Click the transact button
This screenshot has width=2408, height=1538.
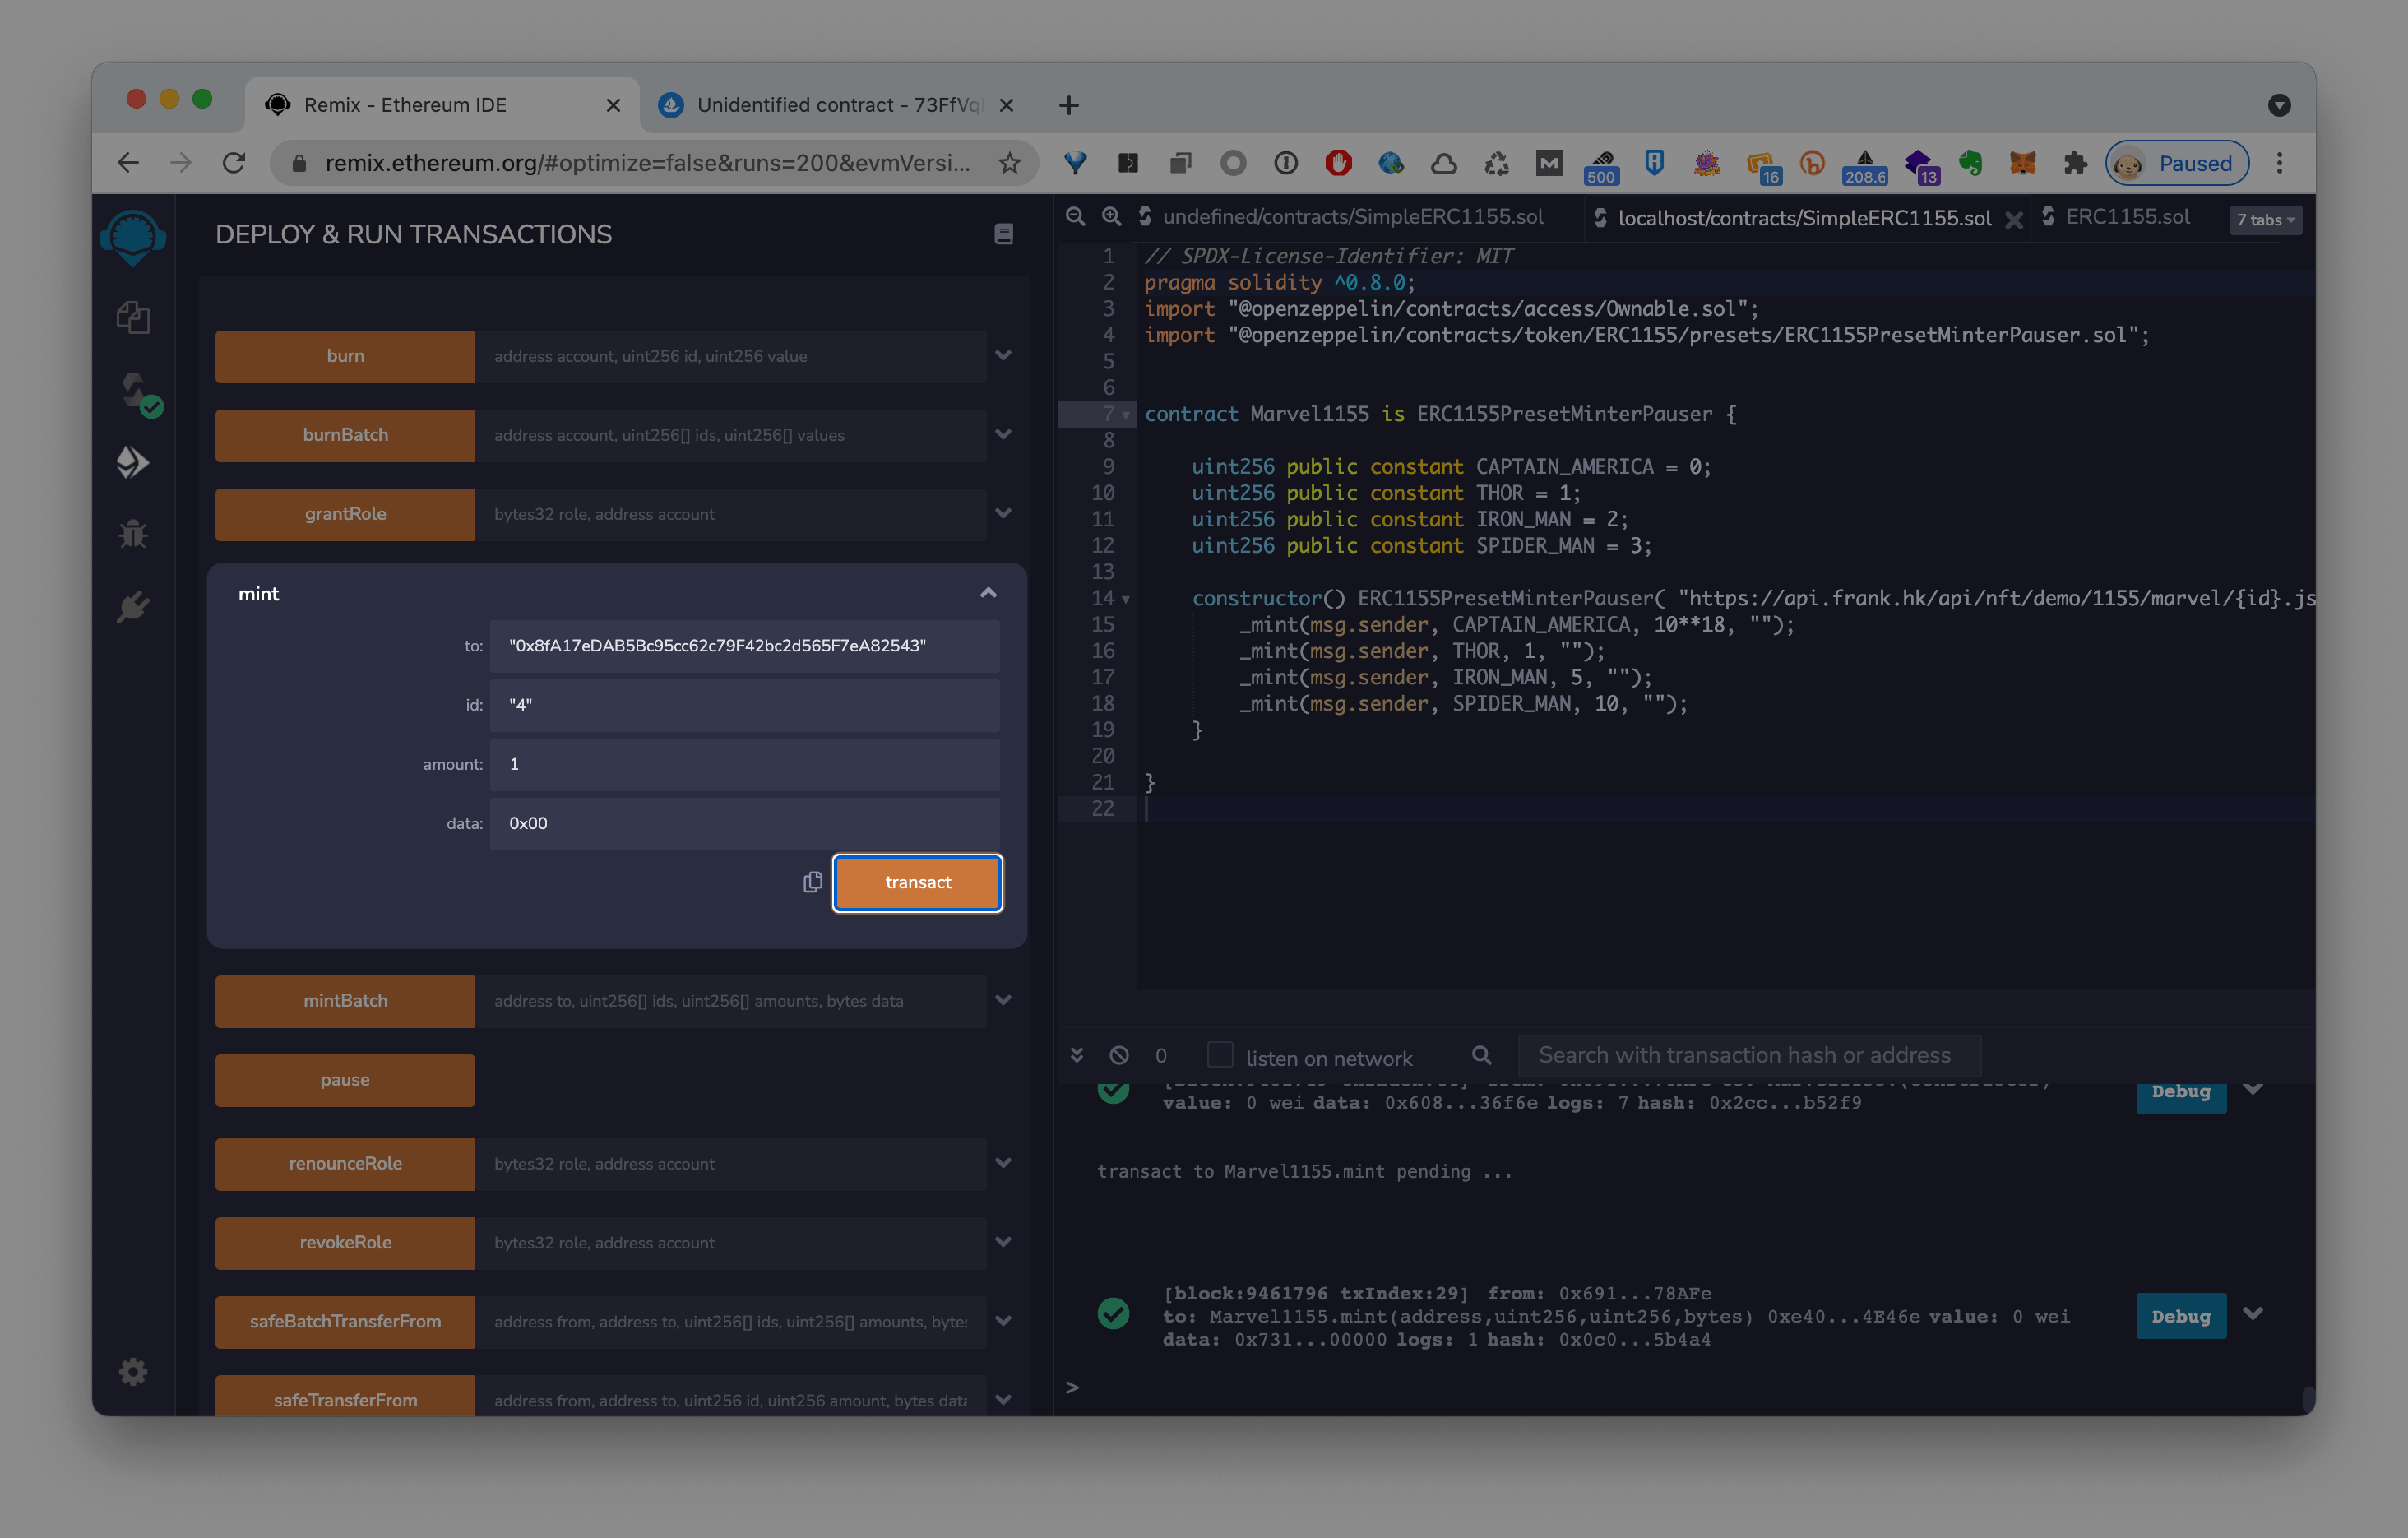[917, 882]
